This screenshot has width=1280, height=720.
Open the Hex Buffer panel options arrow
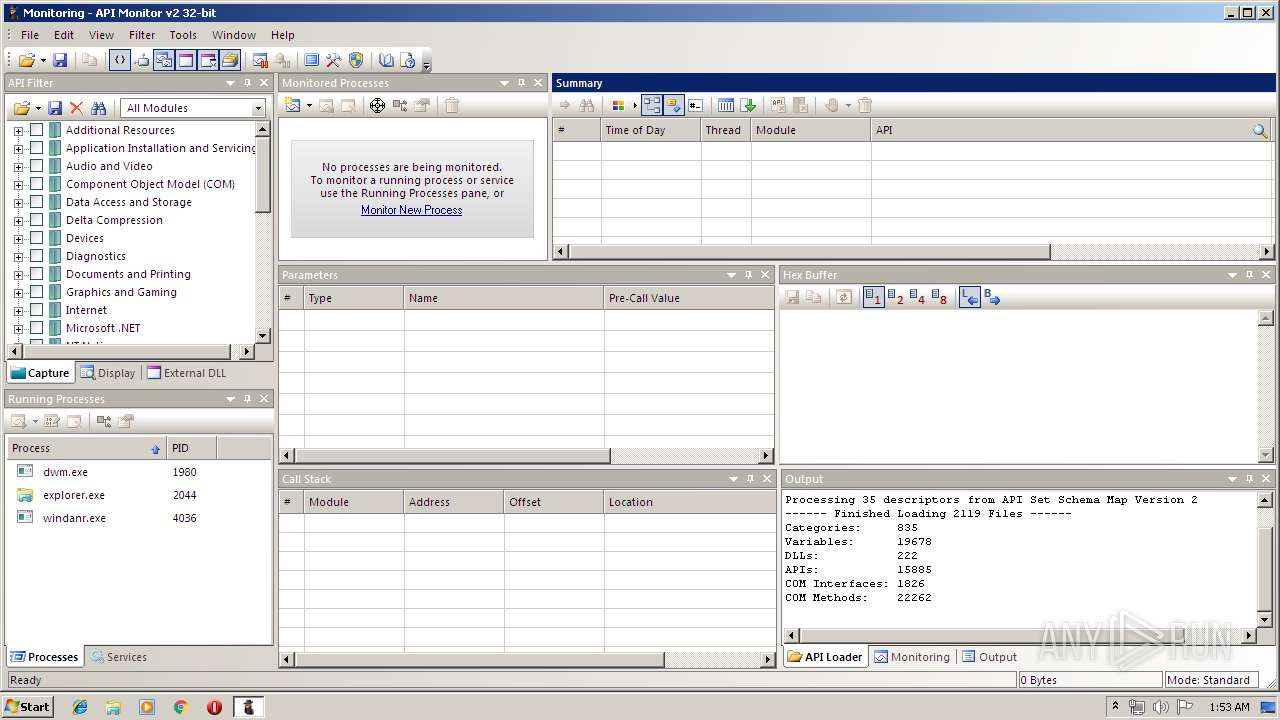pos(1232,275)
